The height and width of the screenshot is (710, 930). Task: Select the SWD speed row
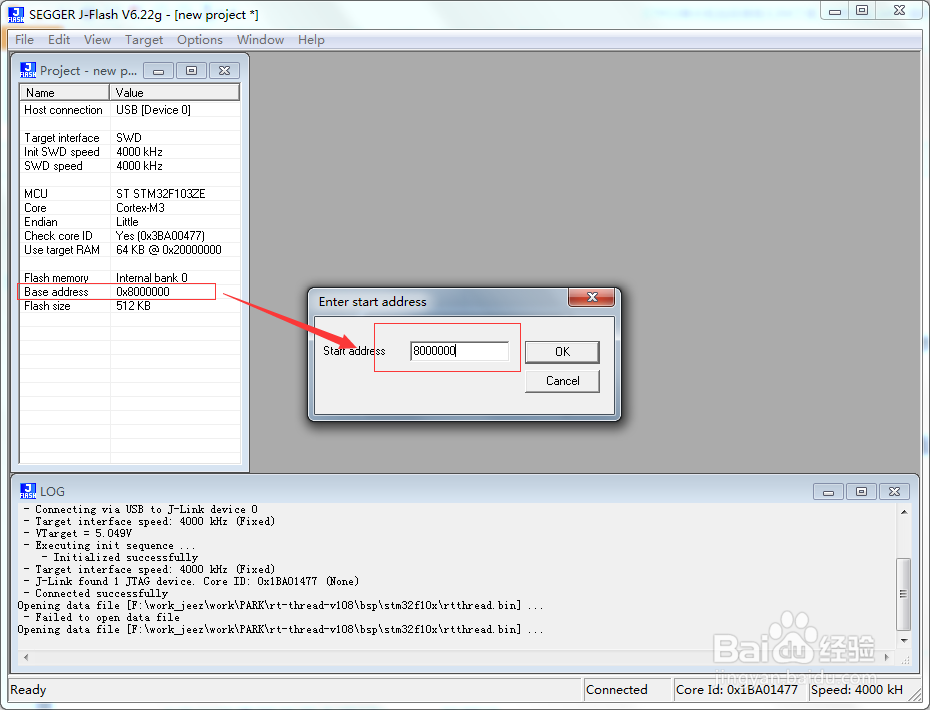(130, 166)
